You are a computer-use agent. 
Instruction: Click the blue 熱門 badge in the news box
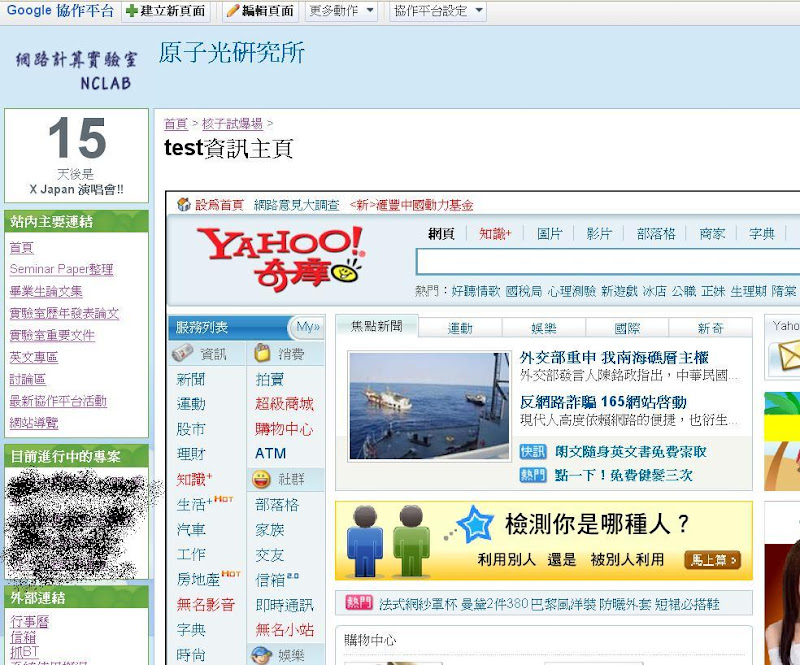pos(533,475)
